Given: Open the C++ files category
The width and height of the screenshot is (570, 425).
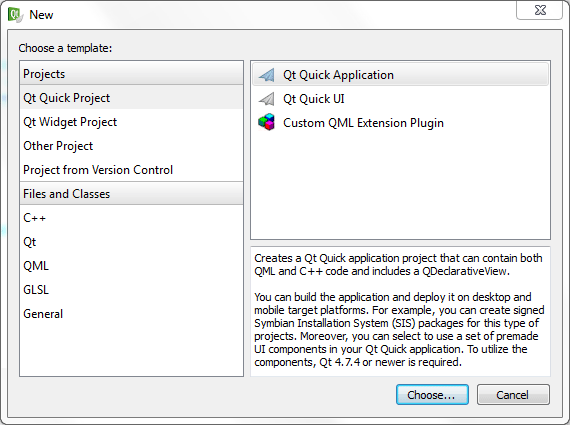Looking at the screenshot, I should [x=131, y=218].
